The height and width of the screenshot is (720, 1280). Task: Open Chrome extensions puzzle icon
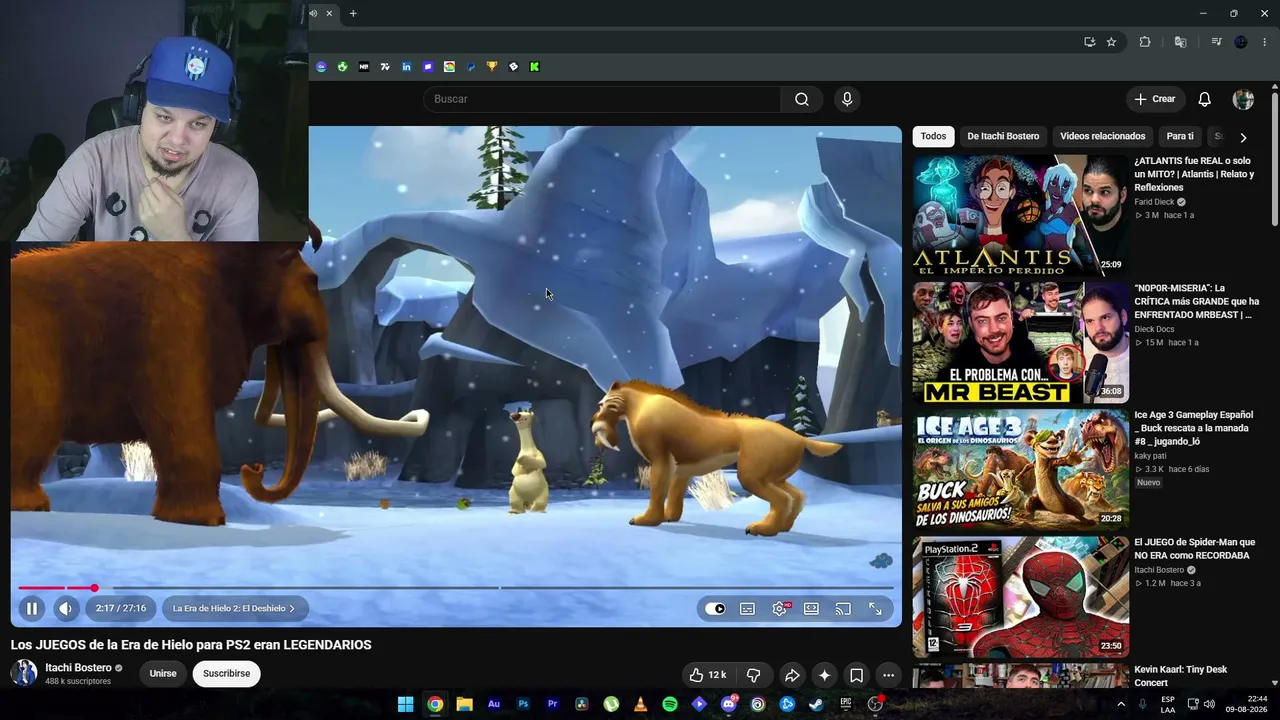pos(1145,42)
